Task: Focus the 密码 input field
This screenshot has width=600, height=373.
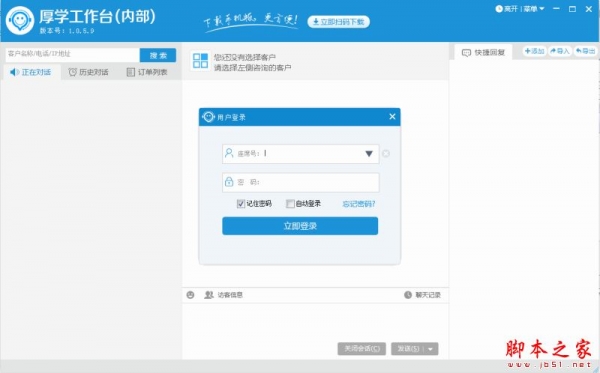Action: [300, 182]
